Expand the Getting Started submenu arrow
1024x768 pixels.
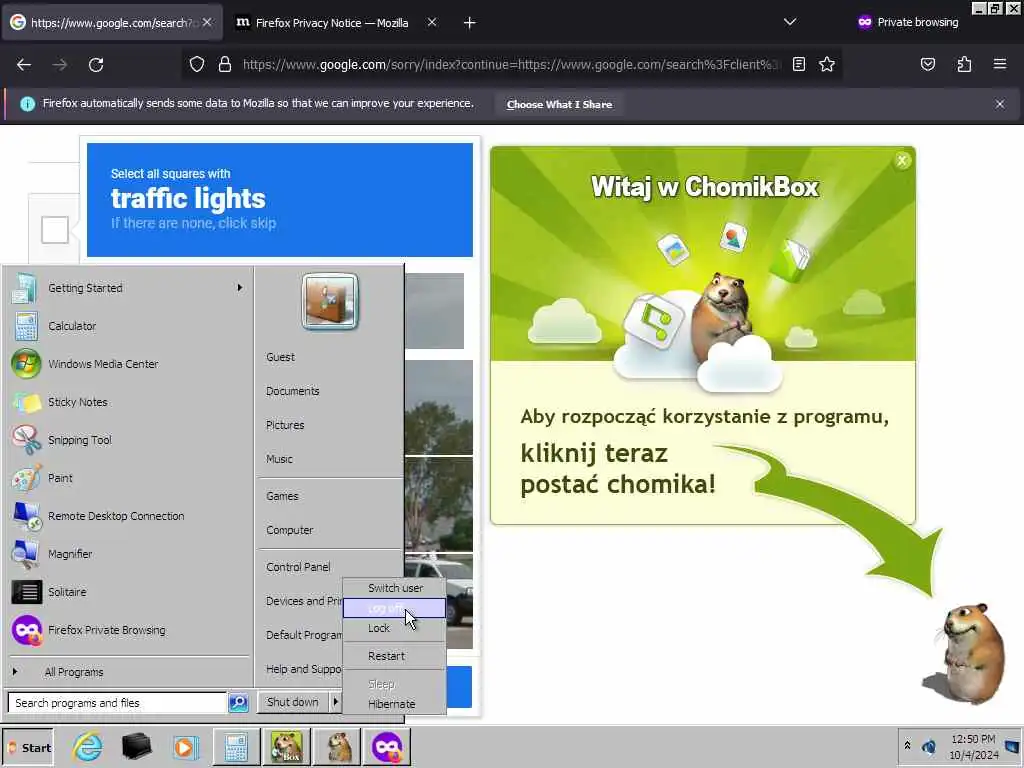pyautogui.click(x=240, y=288)
